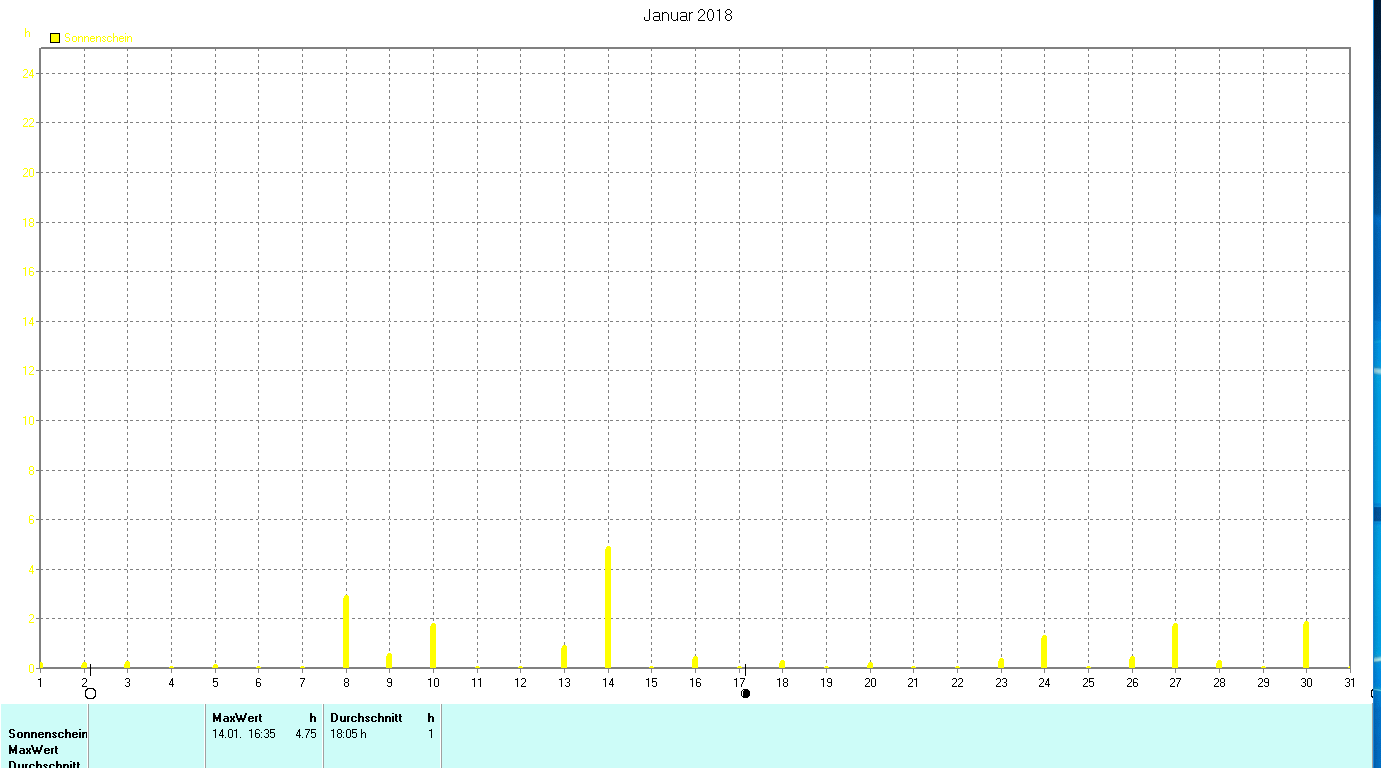Click the x-axis label 29
Viewport: 1381px width, 768px height.
pyautogui.click(x=1263, y=683)
